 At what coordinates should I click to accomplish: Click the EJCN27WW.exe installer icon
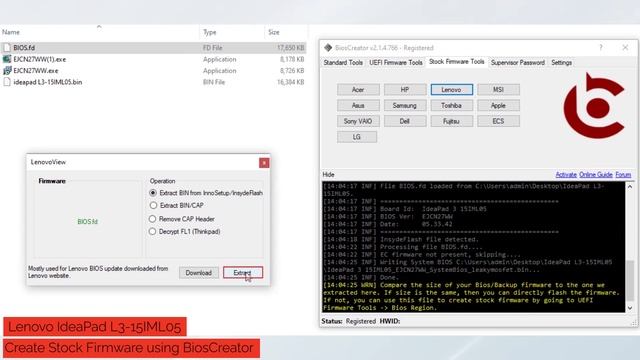tap(7, 71)
